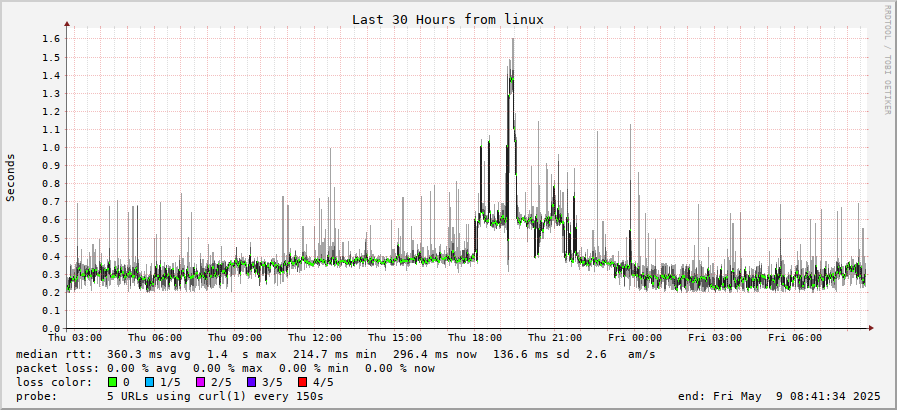The height and width of the screenshot is (410, 897).
Task: Click the 'median rtt:' label
Action: (53, 355)
